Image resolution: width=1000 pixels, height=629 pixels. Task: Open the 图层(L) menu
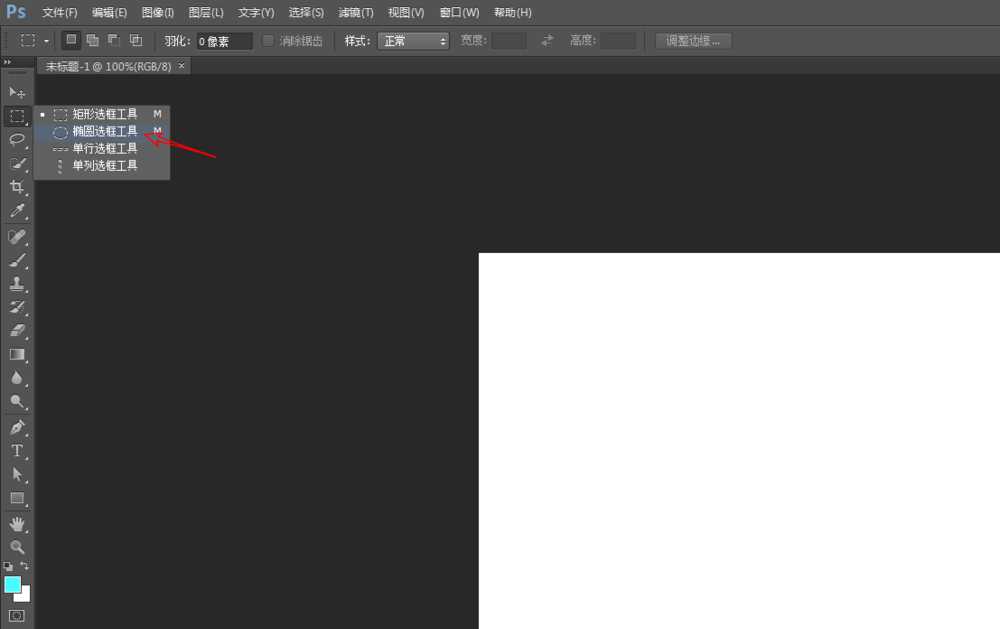pyautogui.click(x=206, y=12)
